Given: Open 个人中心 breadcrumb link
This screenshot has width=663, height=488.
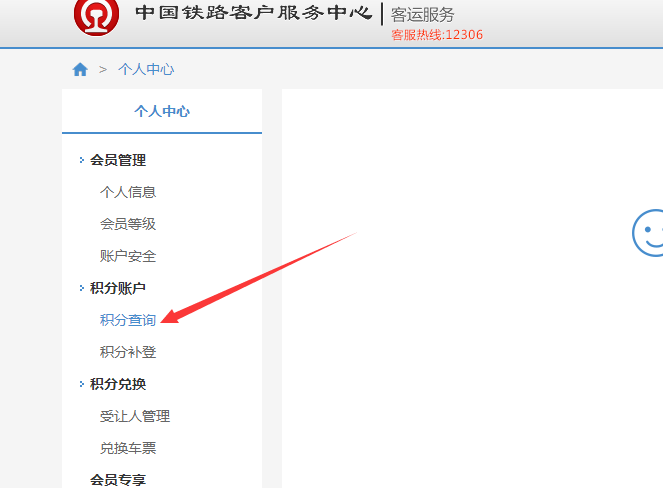Looking at the screenshot, I should click(x=146, y=69).
